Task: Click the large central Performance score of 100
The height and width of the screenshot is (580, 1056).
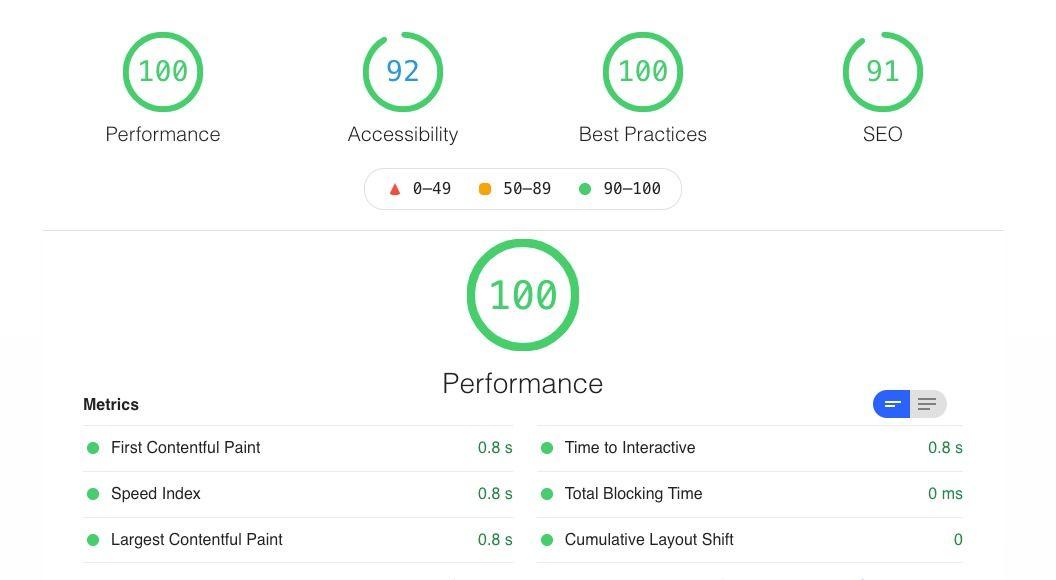Action: (x=523, y=294)
